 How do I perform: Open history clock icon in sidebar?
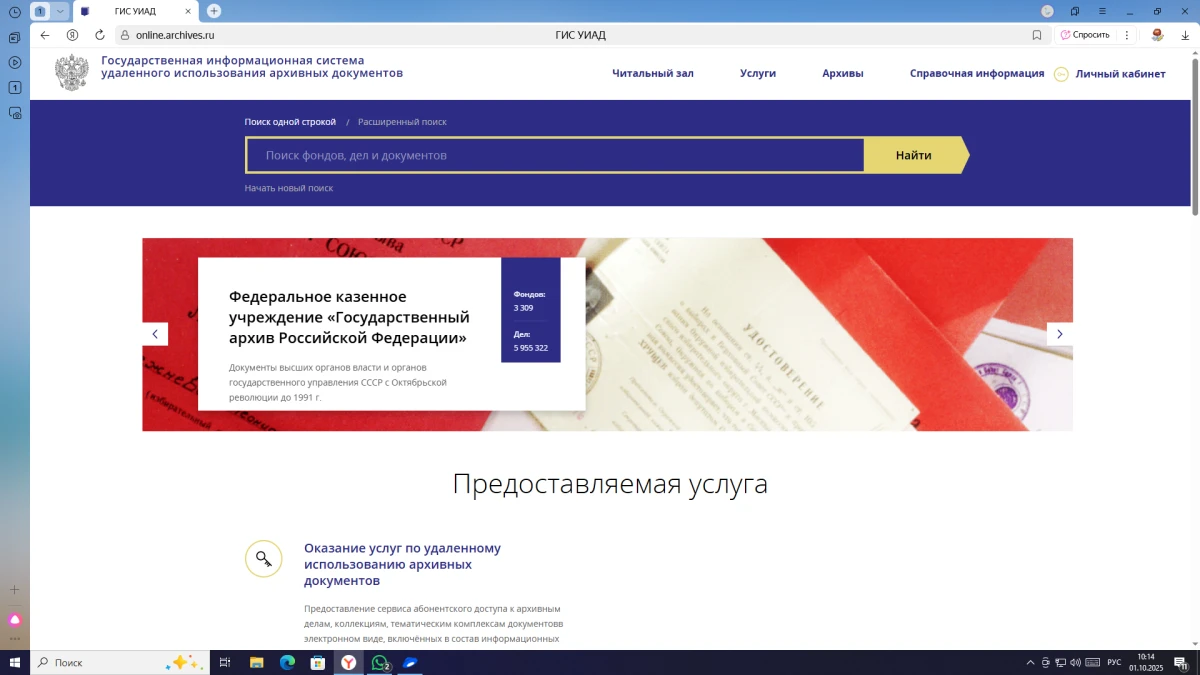tap(15, 12)
